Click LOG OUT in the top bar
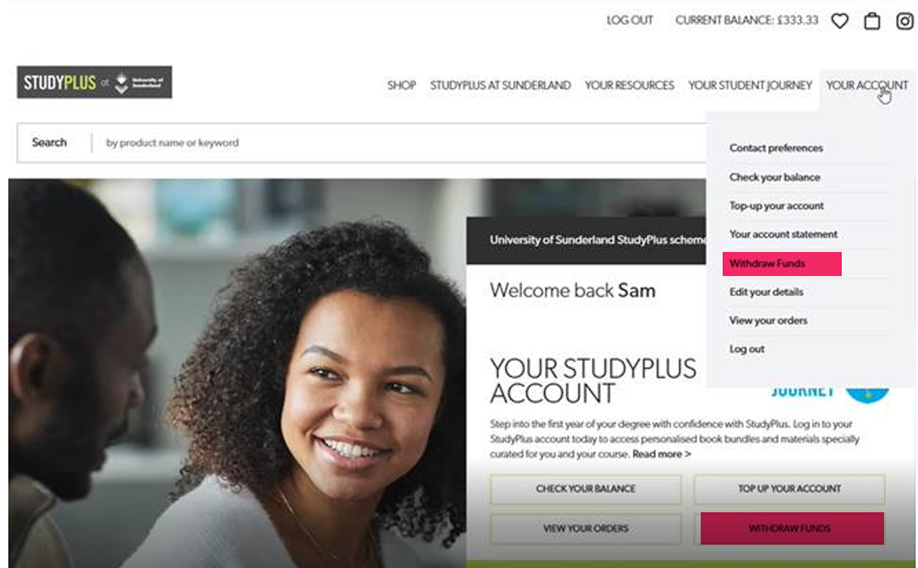918x568 pixels. point(629,20)
